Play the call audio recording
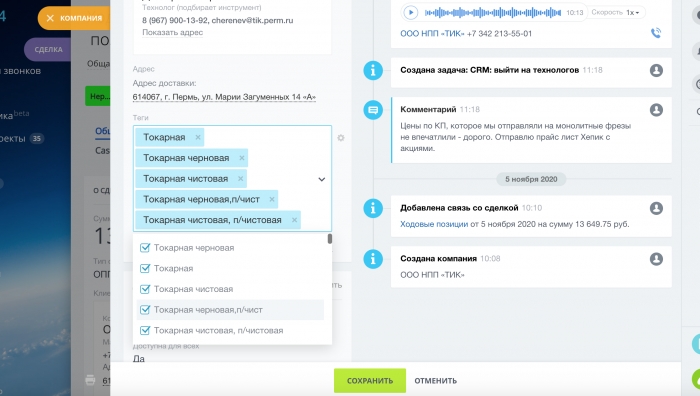 pyautogui.click(x=410, y=13)
